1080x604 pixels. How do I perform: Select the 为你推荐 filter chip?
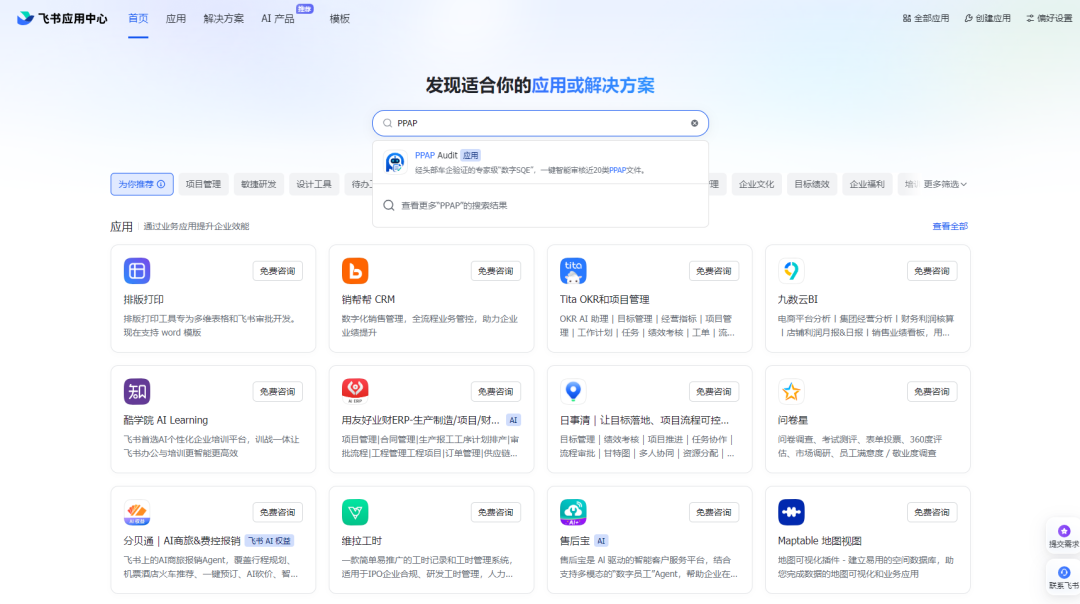142,184
